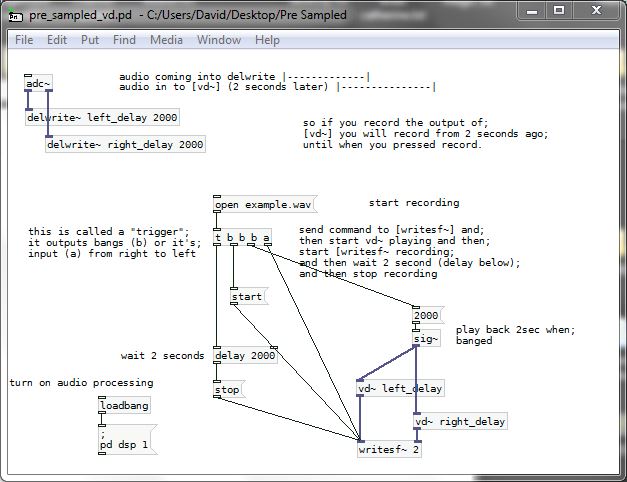Select the 'delwrite~ right_delay 2000' object
Viewport: 627px width, 482px height.
pos(125,145)
